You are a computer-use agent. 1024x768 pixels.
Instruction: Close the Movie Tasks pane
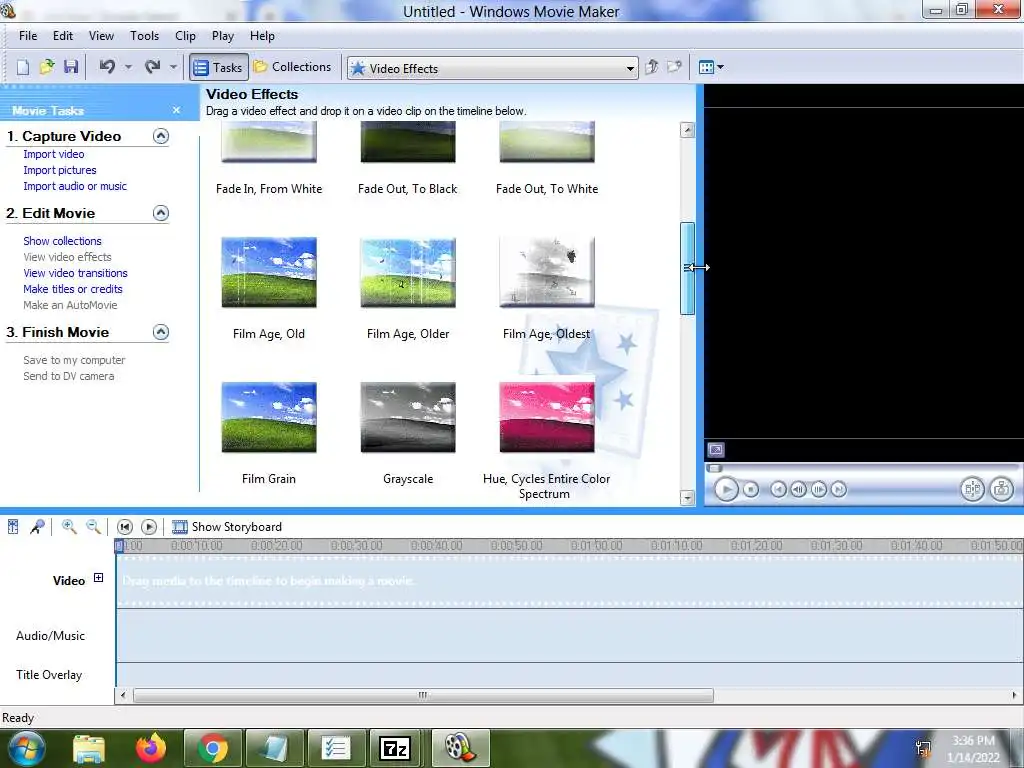[x=176, y=110]
